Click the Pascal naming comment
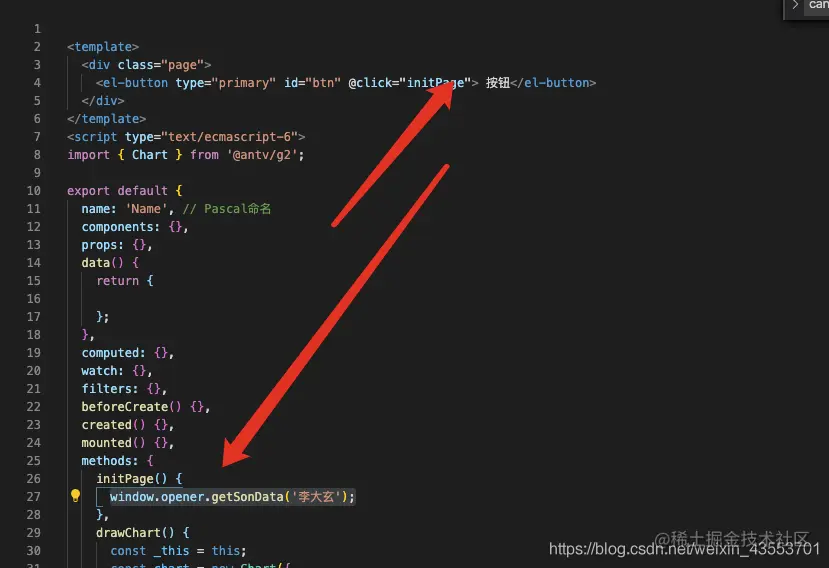 click(227, 209)
